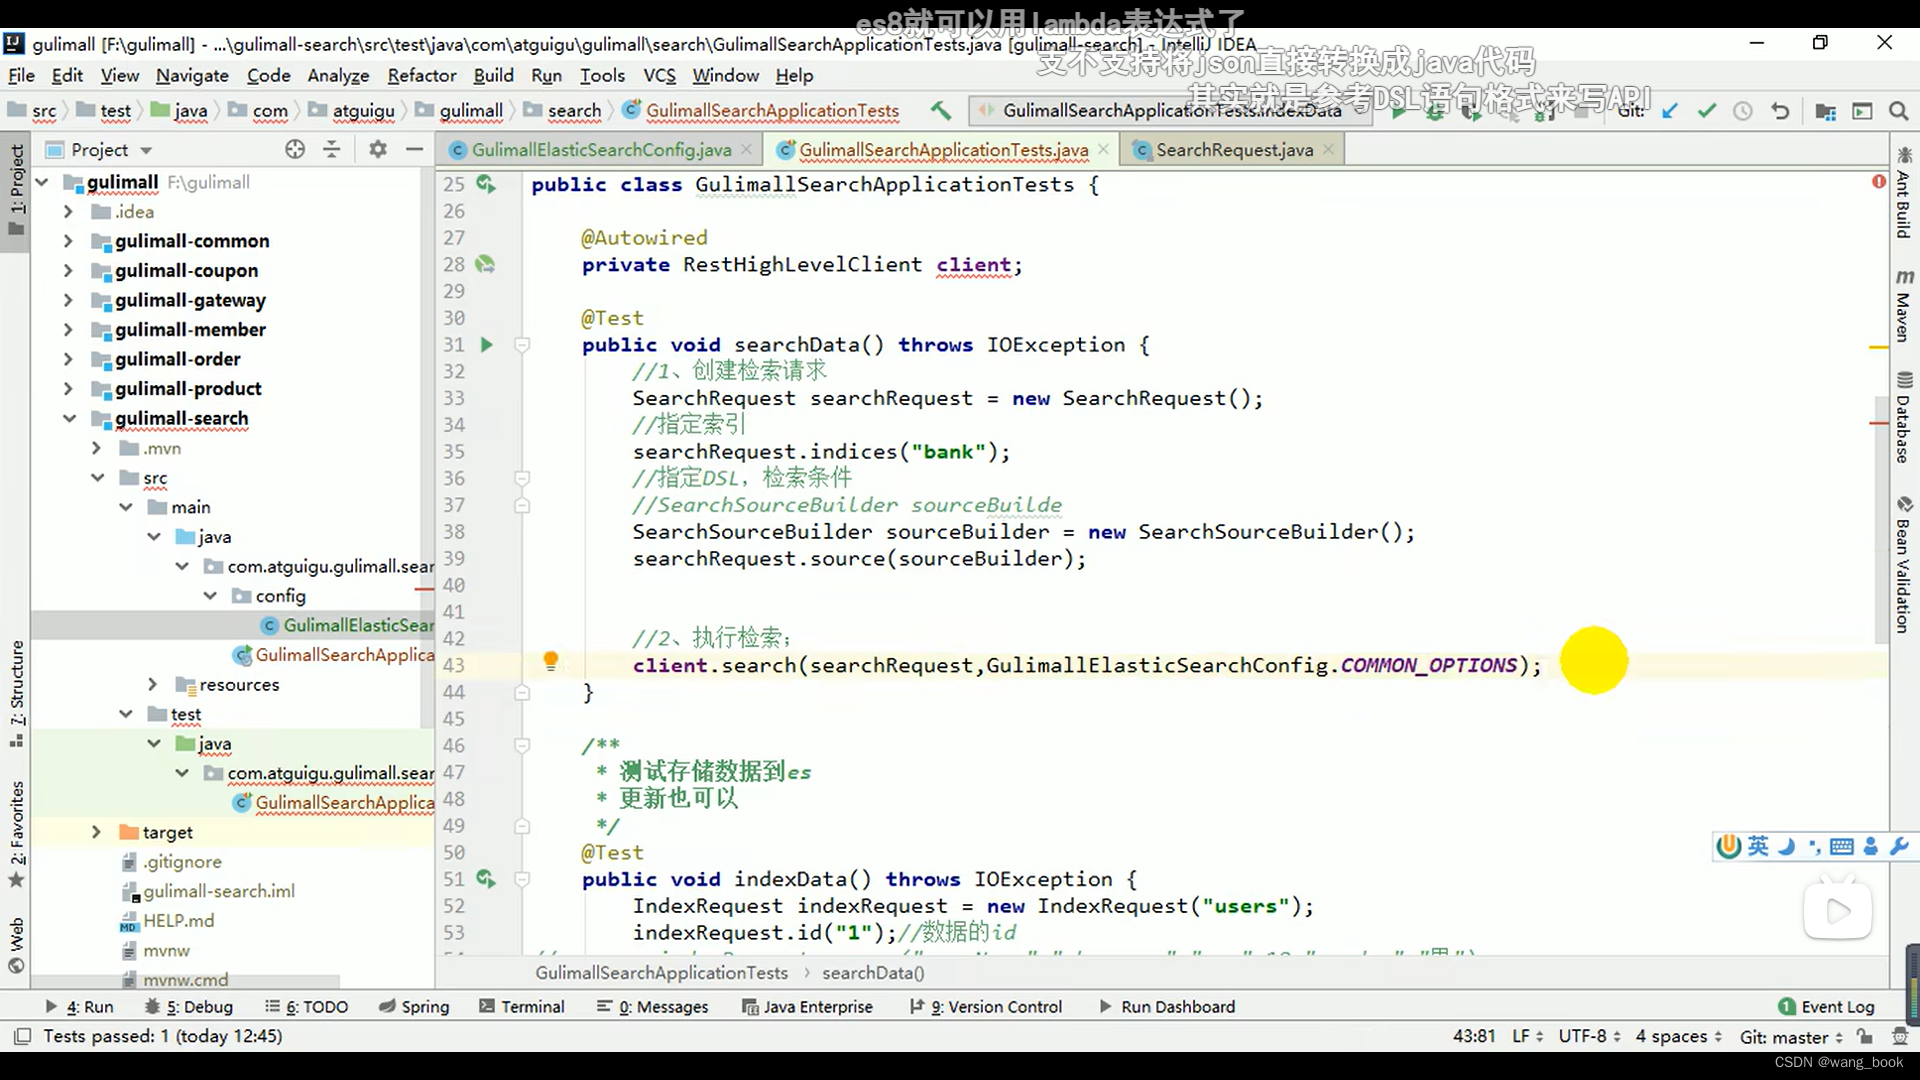The image size is (1920, 1080).
Task: Open the 5: Debug tool window
Action: point(188,1007)
